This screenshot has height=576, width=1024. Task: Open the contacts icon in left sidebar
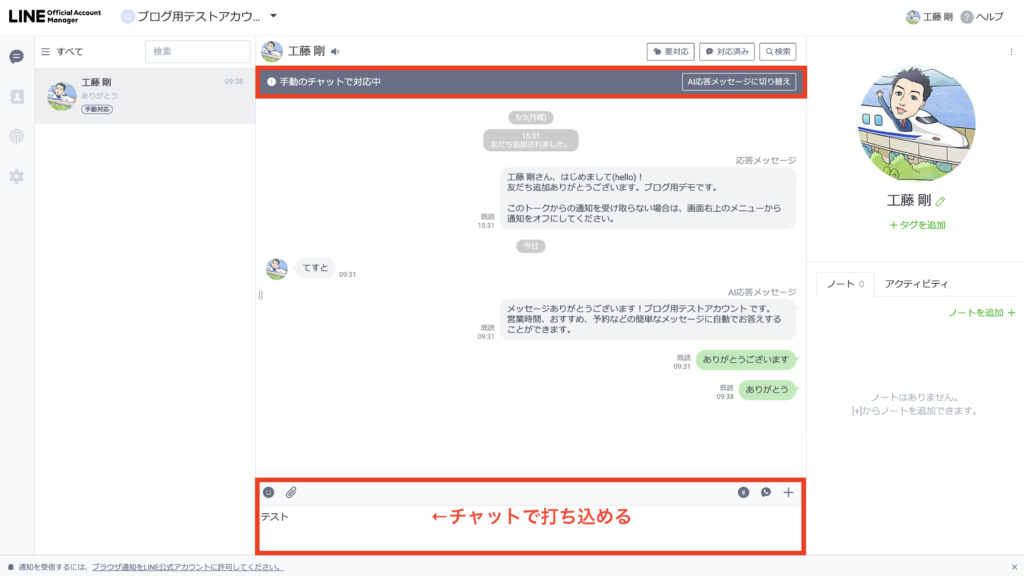tap(16, 97)
